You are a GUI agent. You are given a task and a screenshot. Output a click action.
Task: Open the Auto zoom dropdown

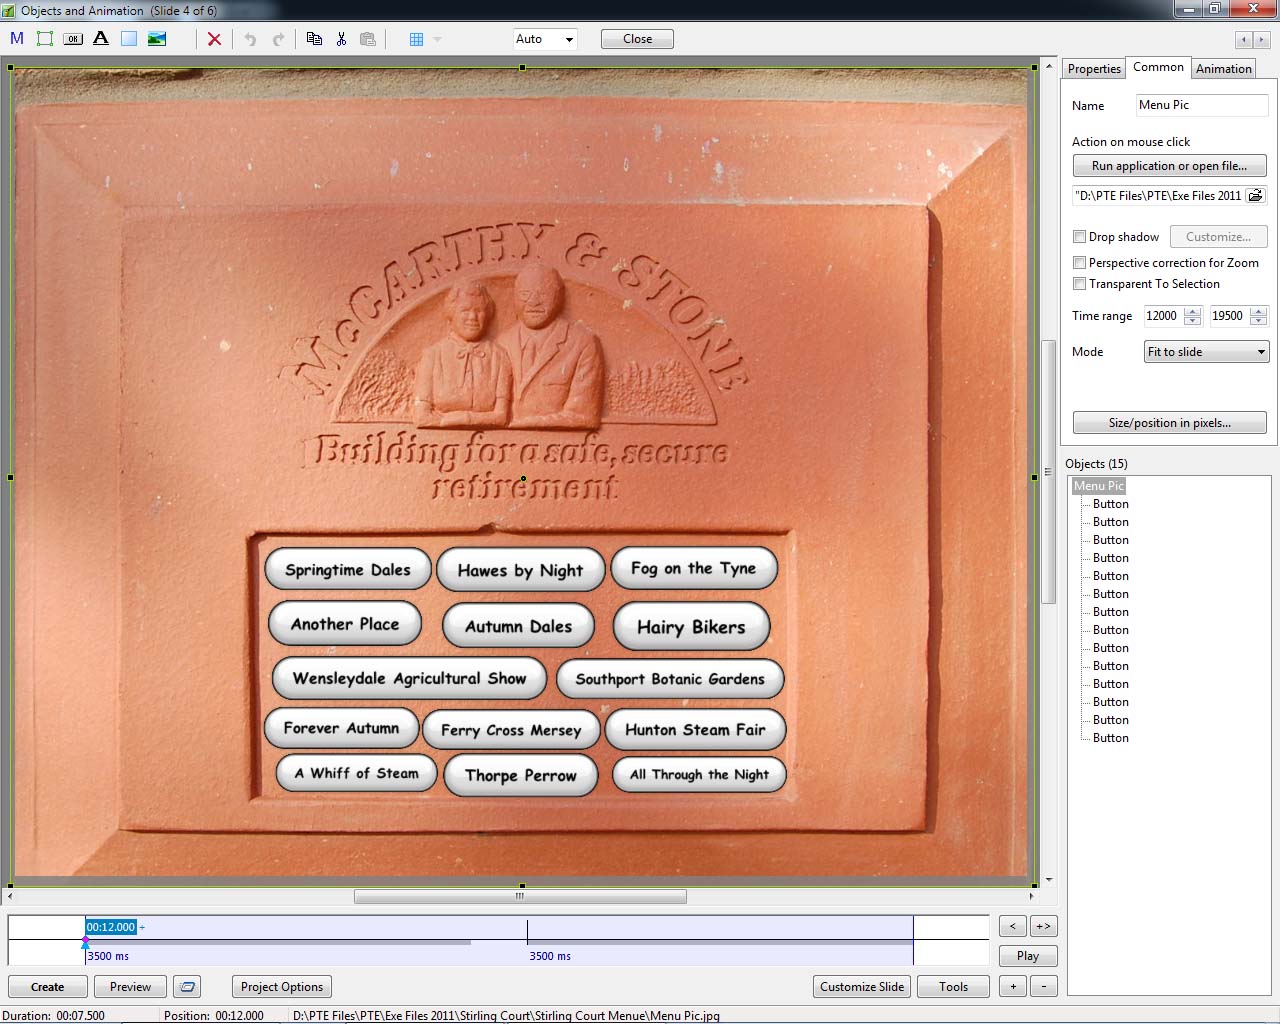click(545, 39)
